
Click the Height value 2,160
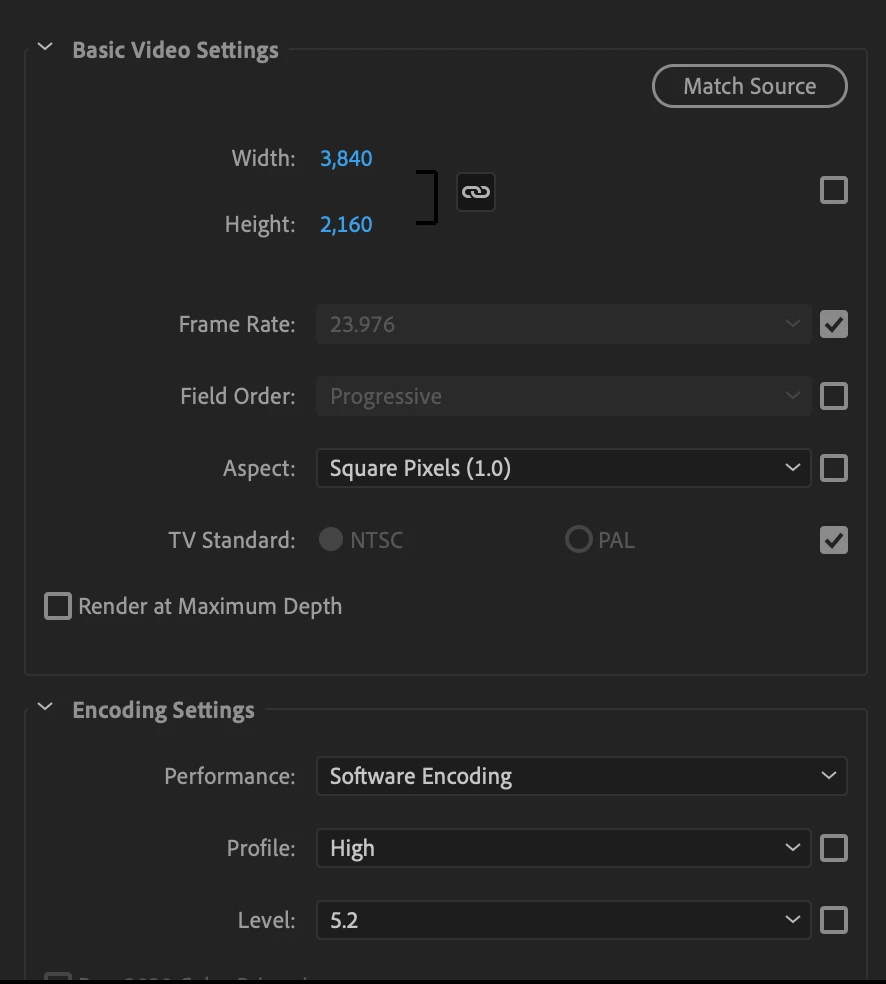346,225
